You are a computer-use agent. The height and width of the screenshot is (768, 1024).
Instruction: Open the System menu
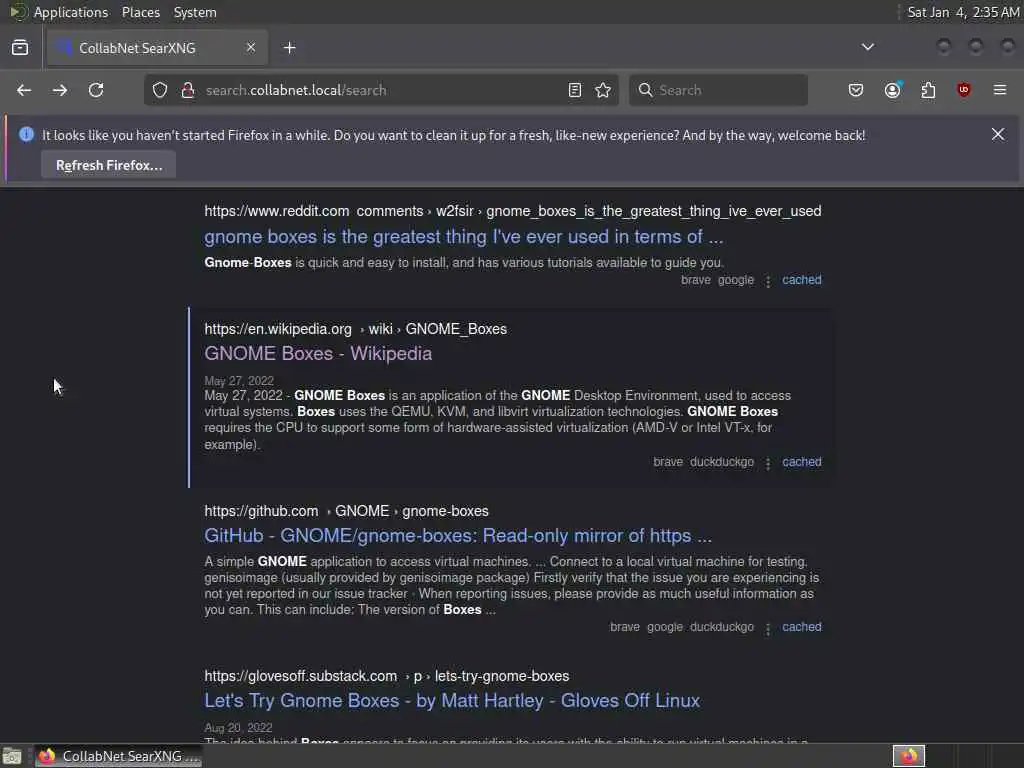point(195,12)
